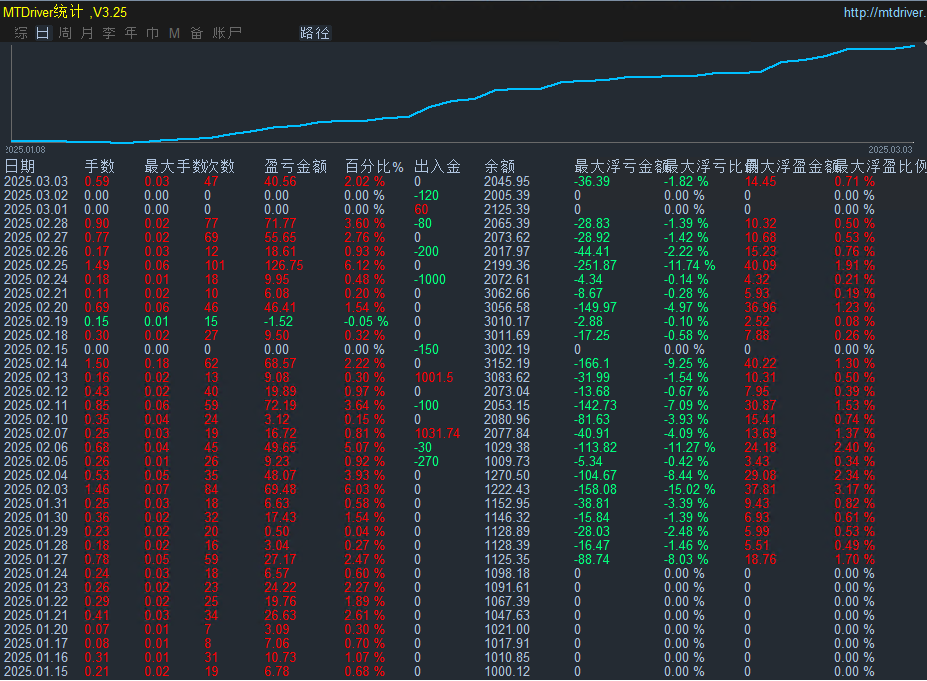The height and width of the screenshot is (681, 927).
Task: Click the deposit value 1001.5
Action: (x=434, y=378)
